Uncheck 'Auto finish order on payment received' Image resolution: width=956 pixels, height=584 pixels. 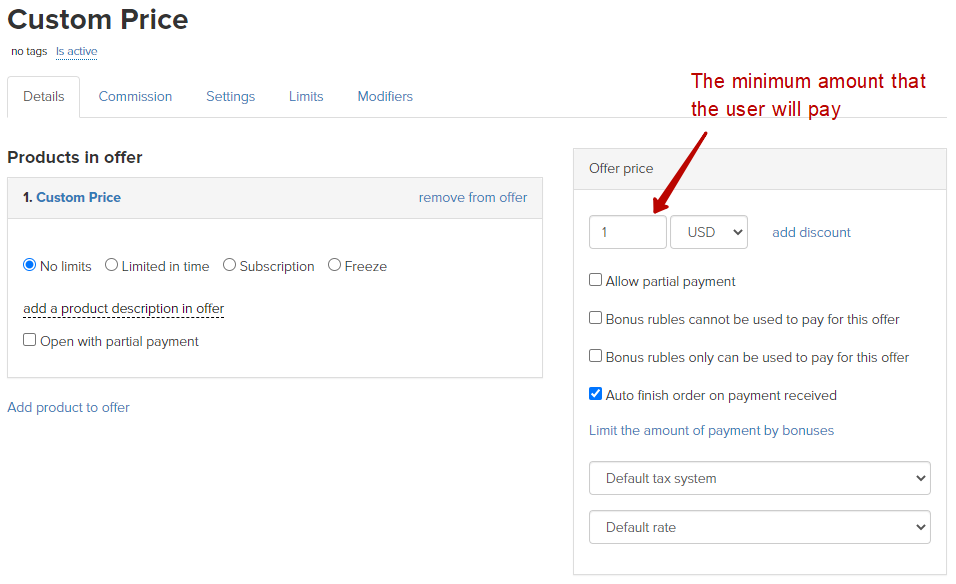(x=596, y=395)
